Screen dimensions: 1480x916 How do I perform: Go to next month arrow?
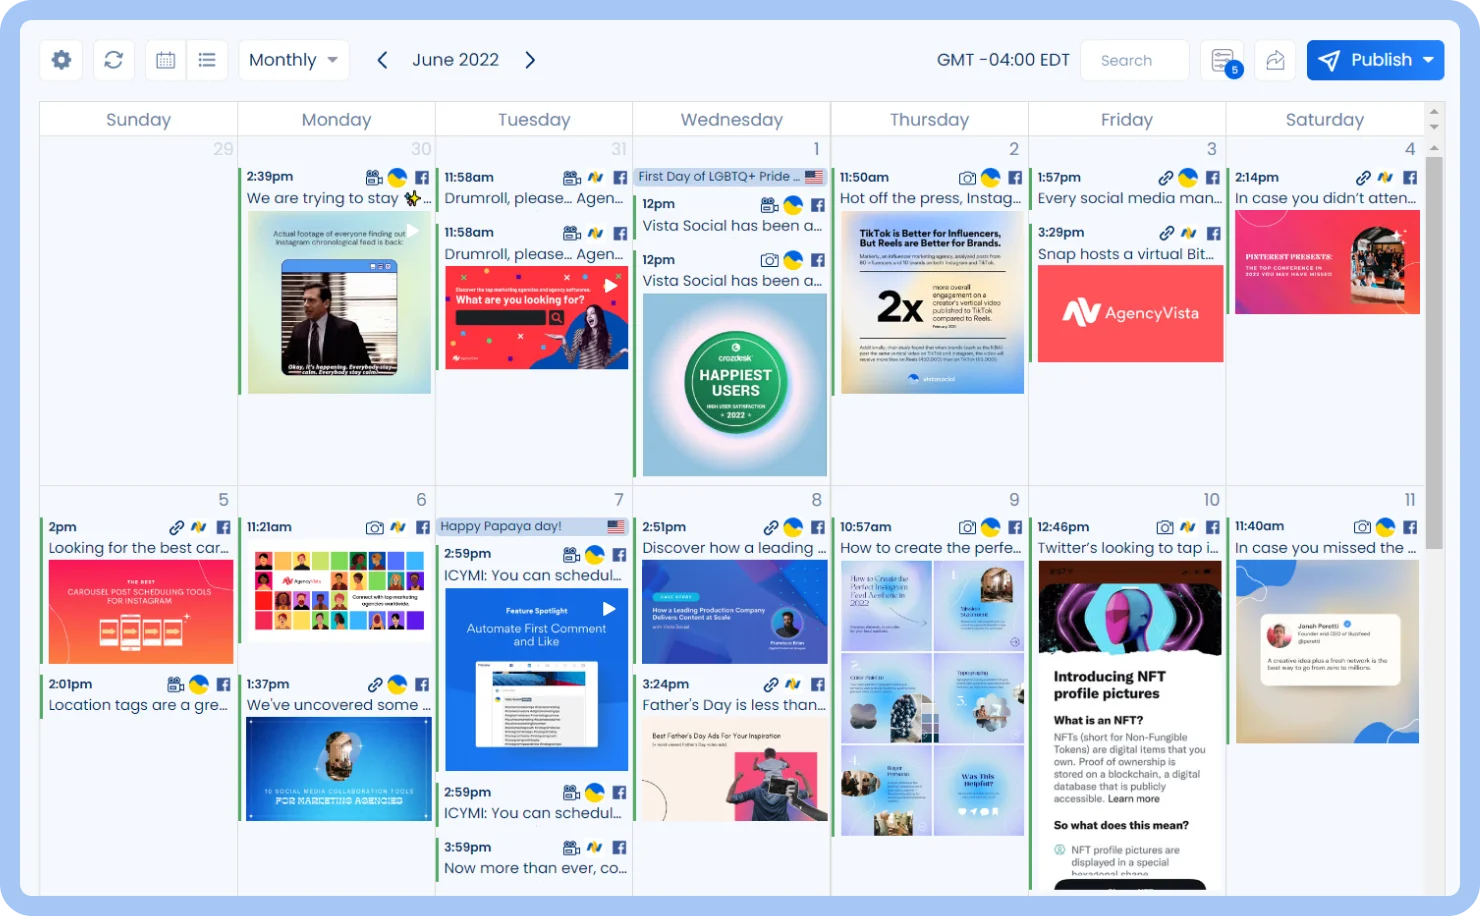pyautogui.click(x=530, y=60)
